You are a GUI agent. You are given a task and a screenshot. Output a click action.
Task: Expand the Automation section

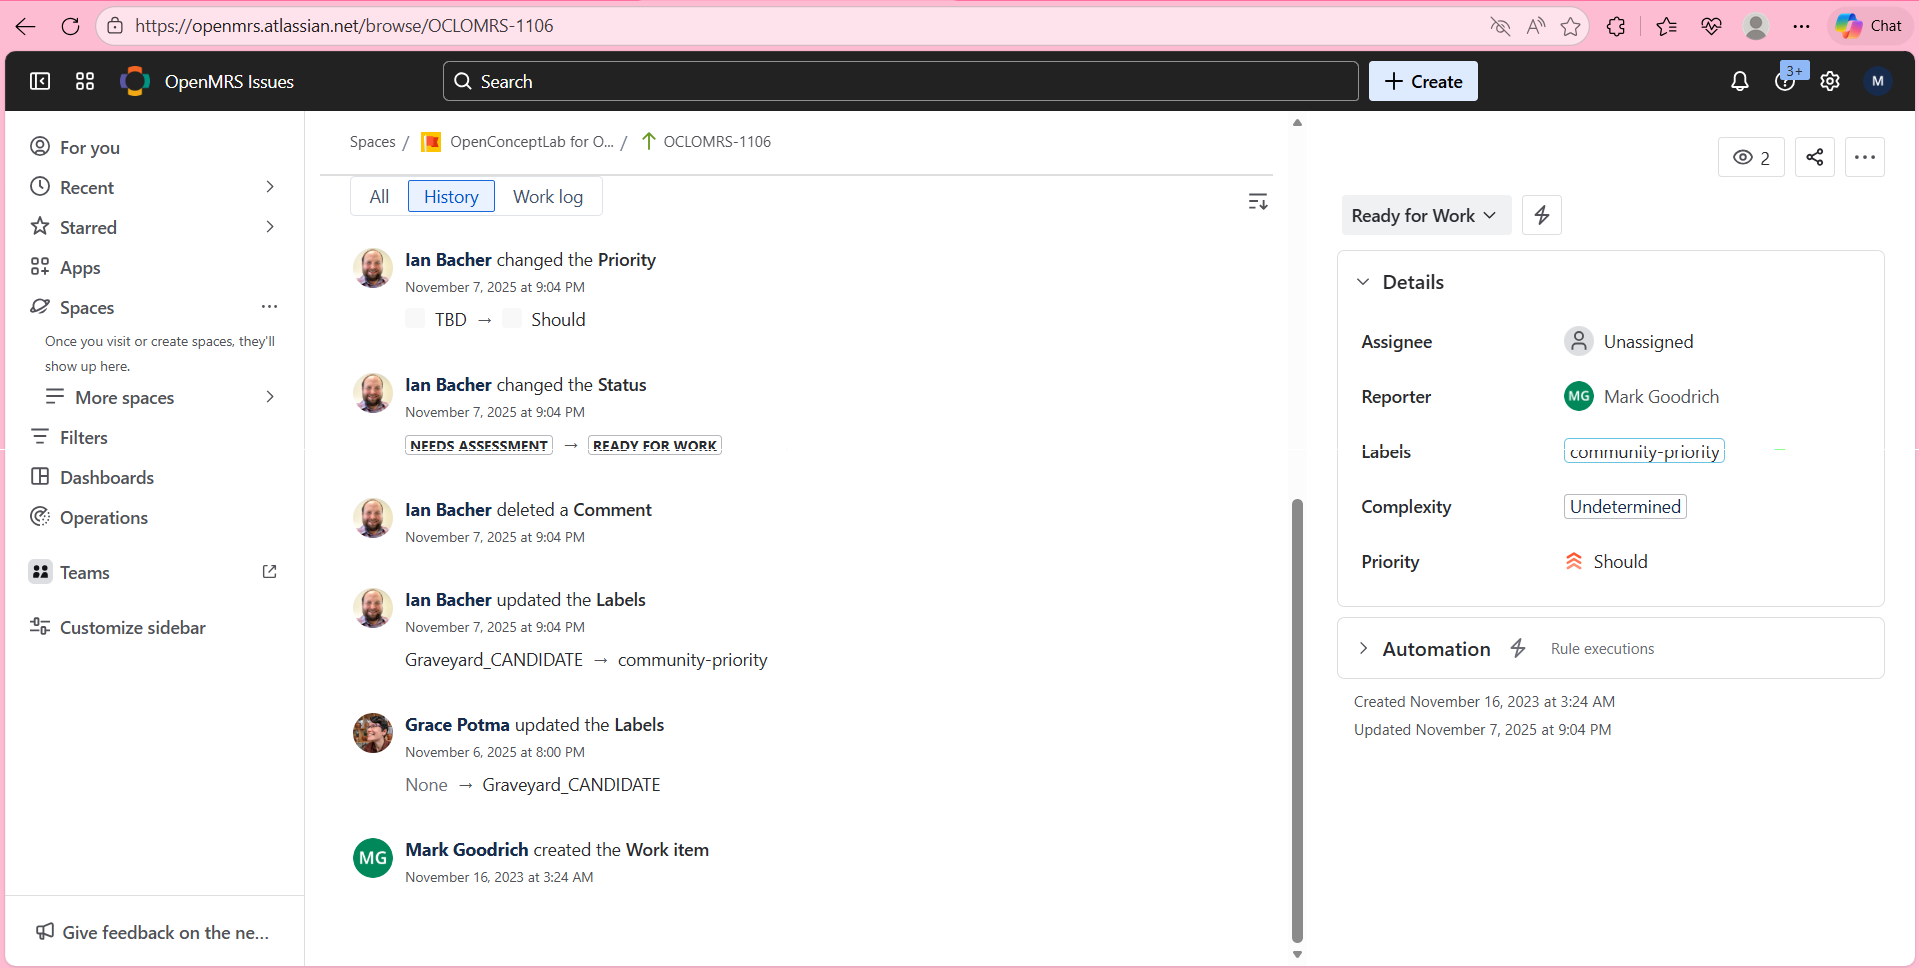point(1363,649)
